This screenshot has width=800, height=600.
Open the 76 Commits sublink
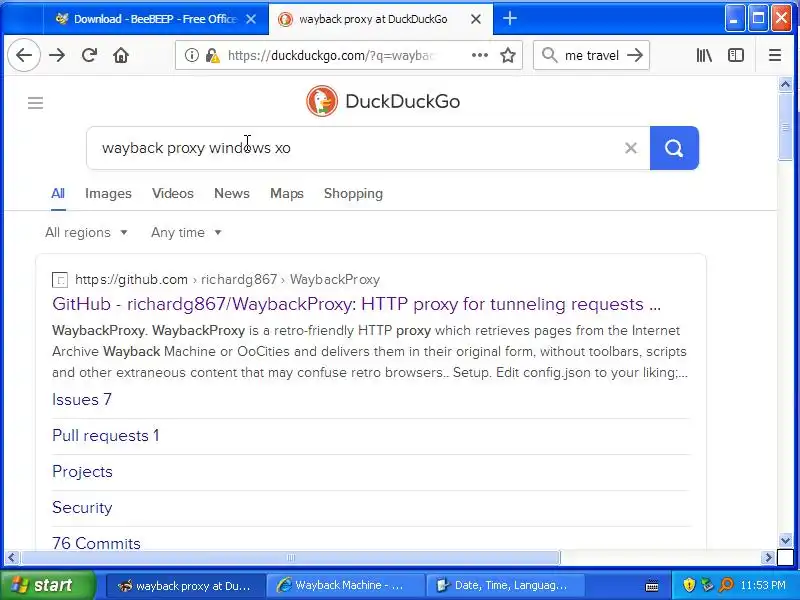click(96, 543)
